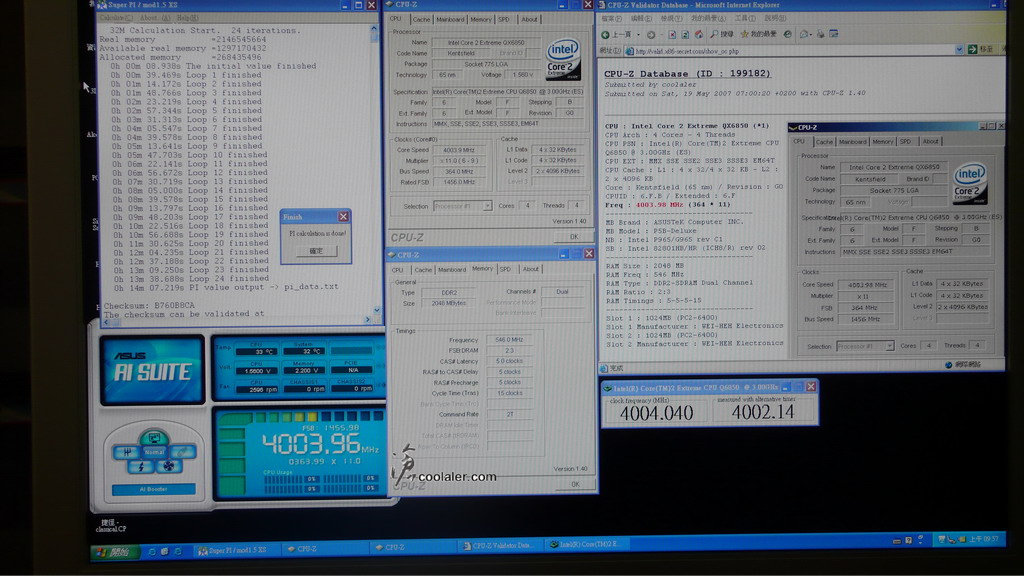Viewport: 1024px width, 576px height.
Task: Click the Intel Core 2 logo in CPU-Z
Action: tap(563, 60)
